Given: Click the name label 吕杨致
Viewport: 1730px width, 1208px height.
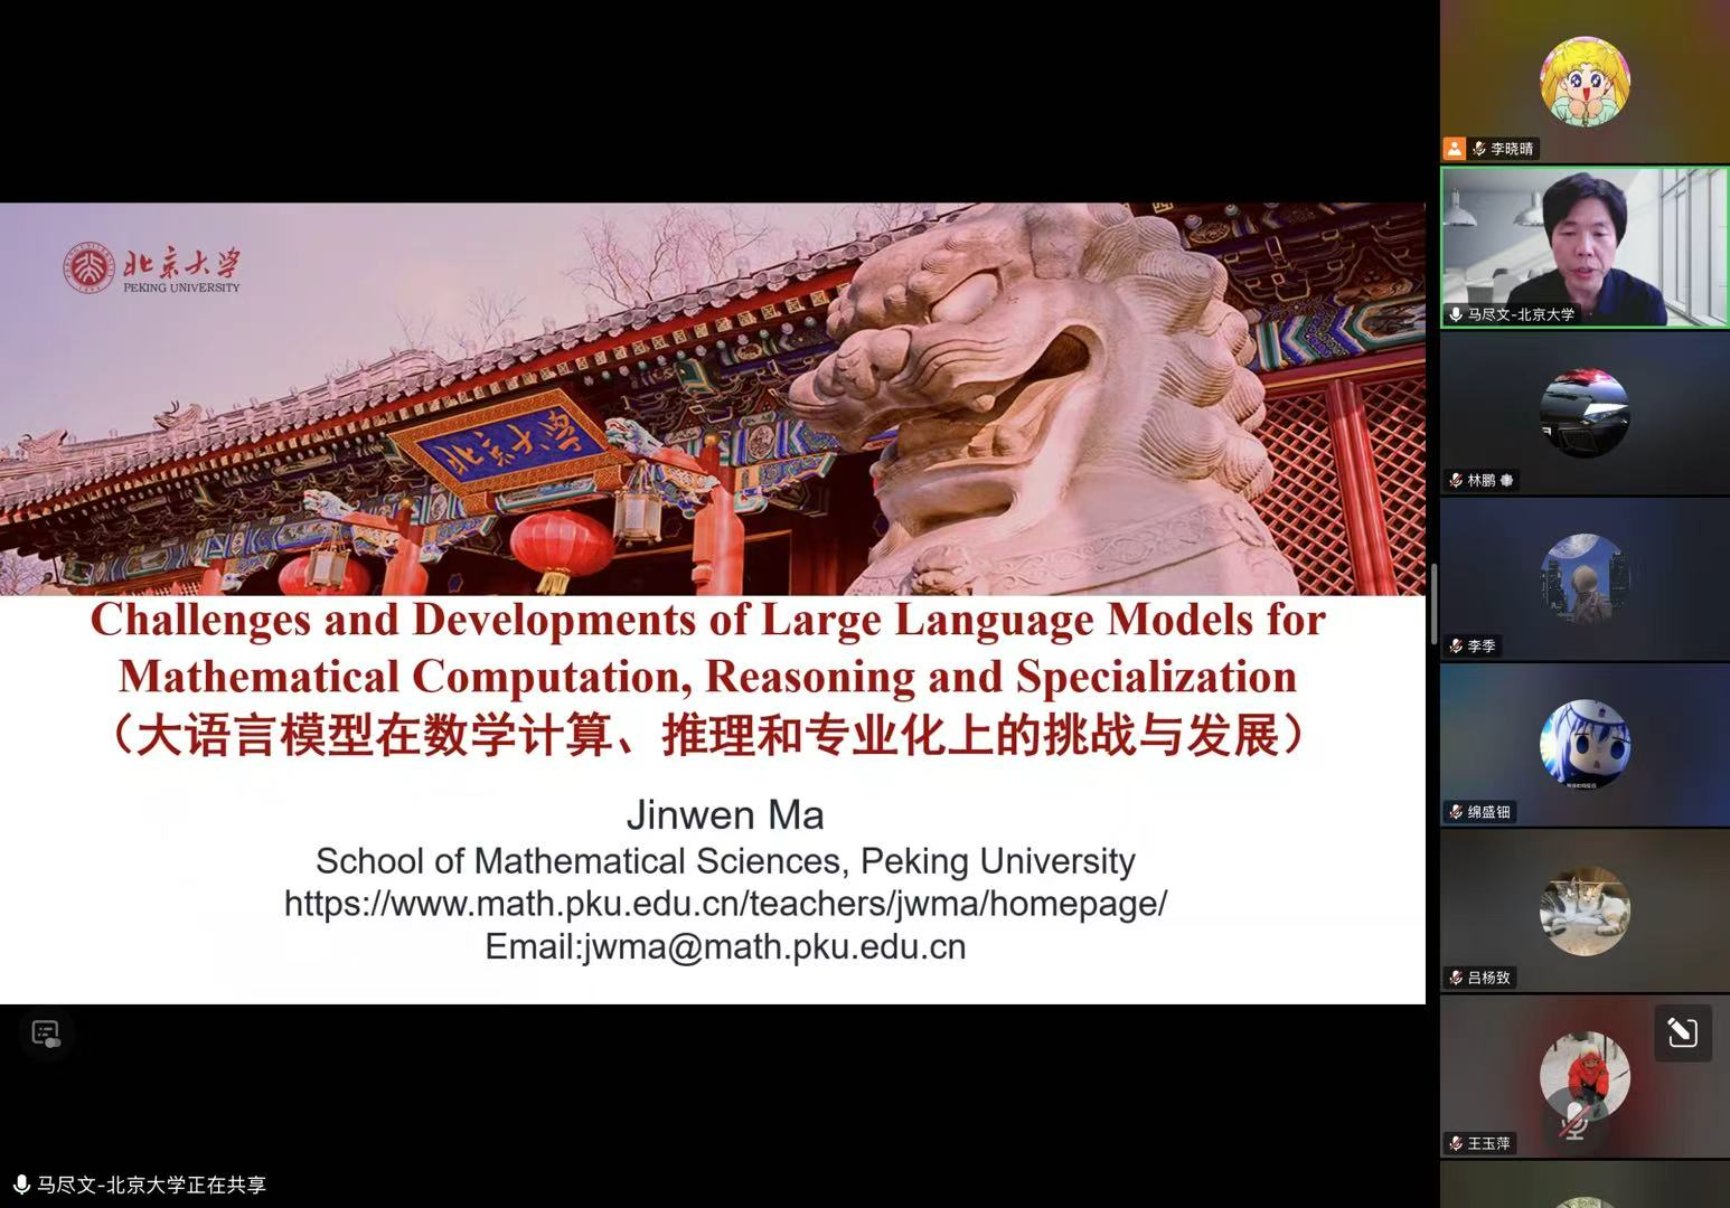Looking at the screenshot, I should pos(1489,978).
